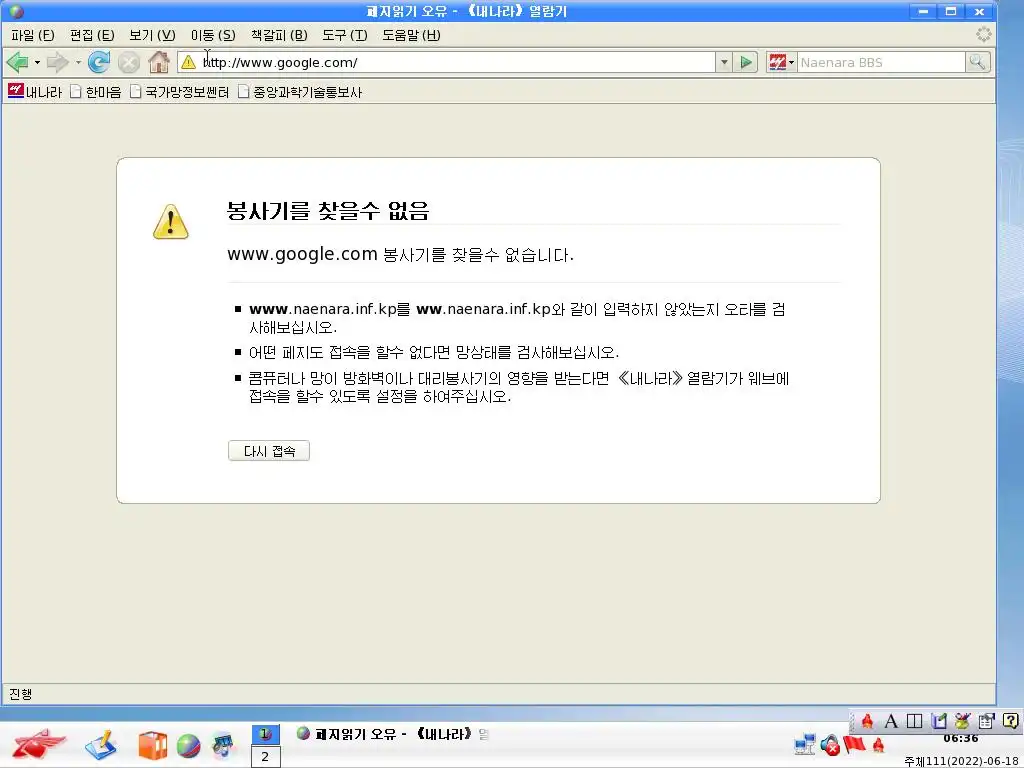Click the small red flame icon beside the tray flag
This screenshot has width=1024, height=768.
coord(878,744)
